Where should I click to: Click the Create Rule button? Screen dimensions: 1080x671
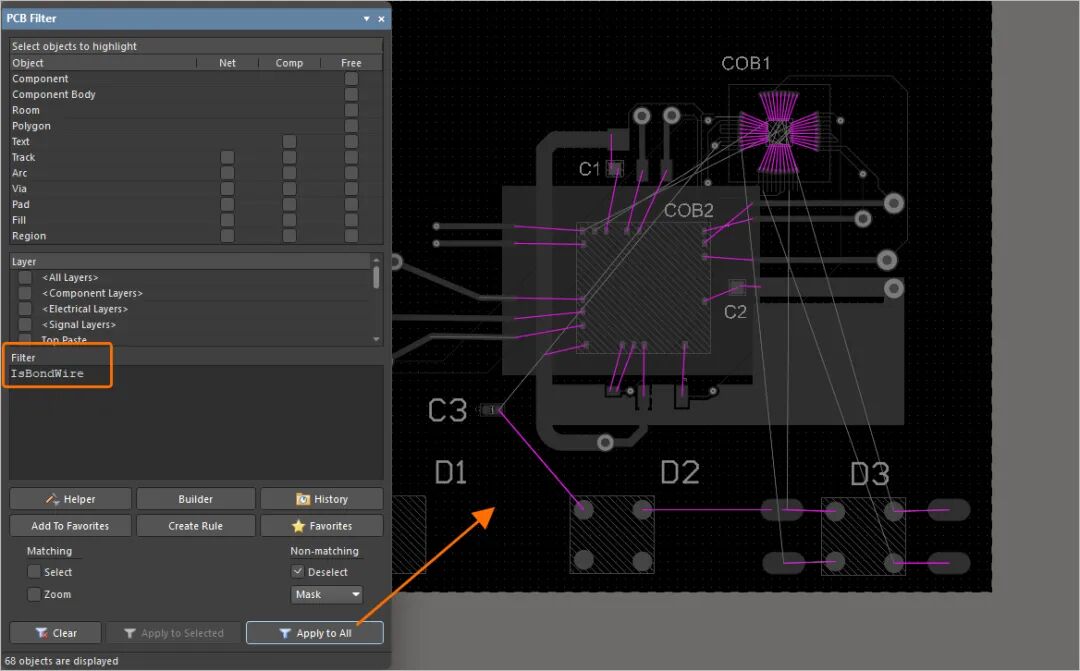click(196, 526)
